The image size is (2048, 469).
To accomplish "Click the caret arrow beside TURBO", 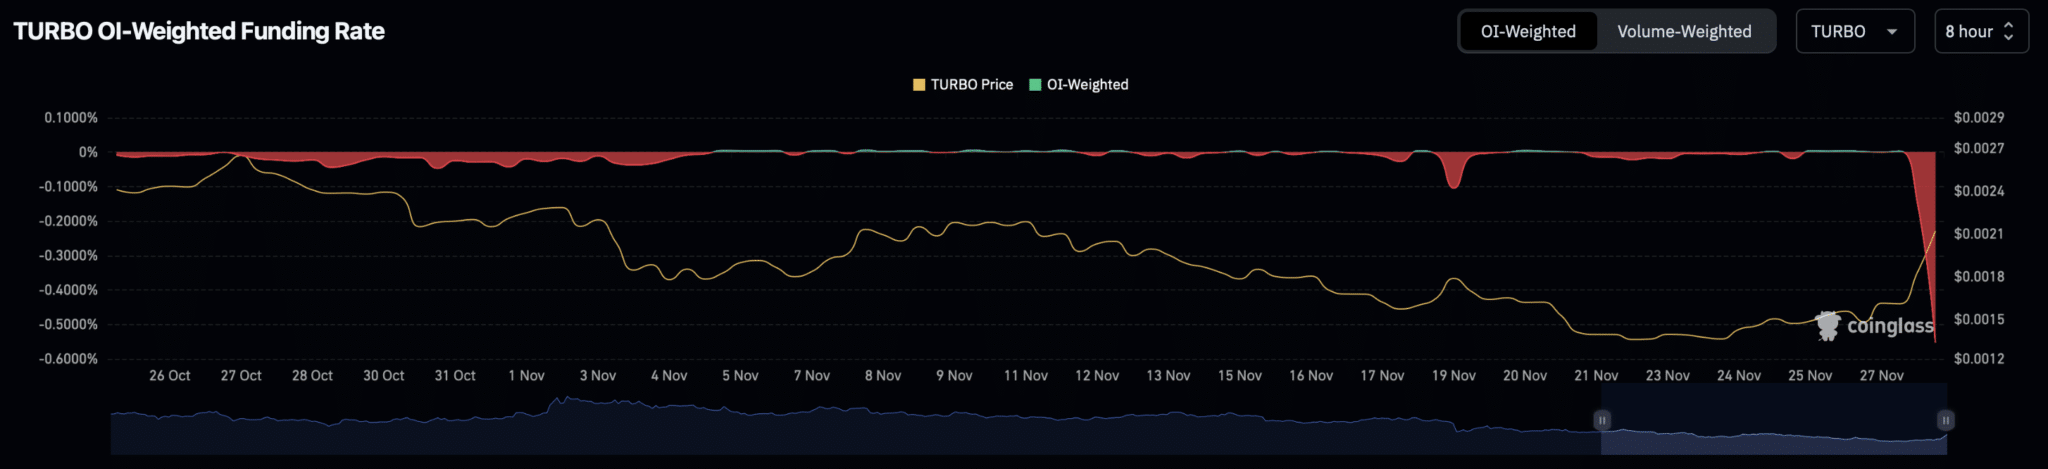I will 1892,32.
